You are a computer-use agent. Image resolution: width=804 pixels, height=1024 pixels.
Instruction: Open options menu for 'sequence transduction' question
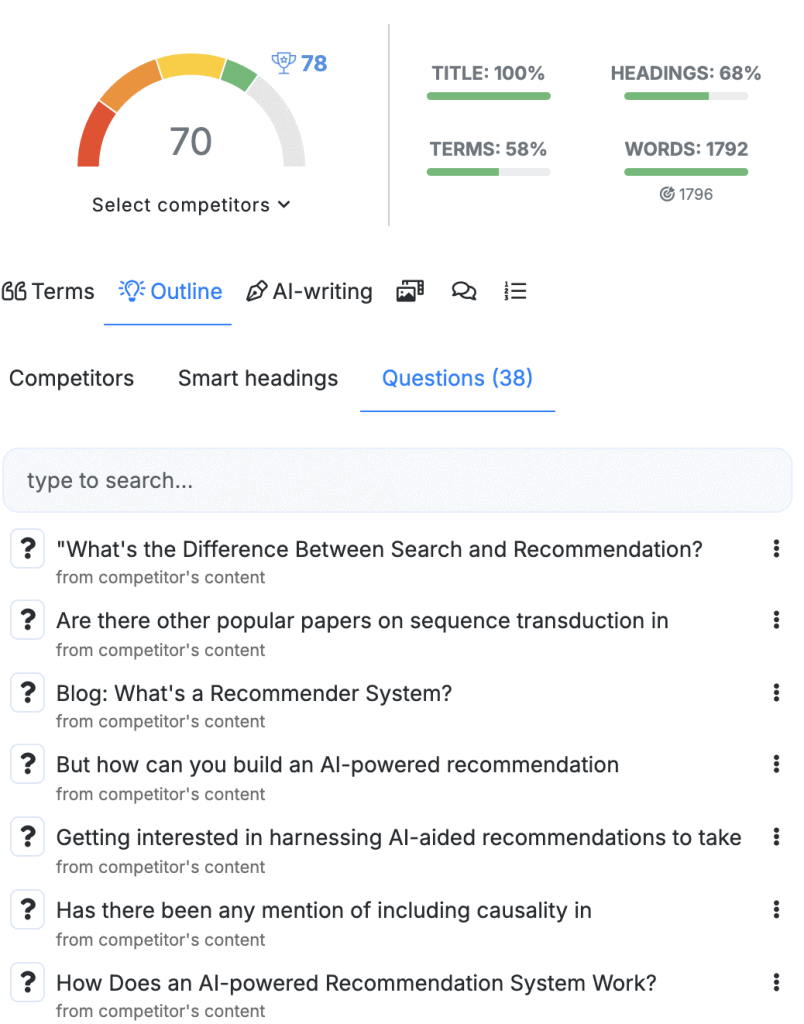(x=776, y=620)
